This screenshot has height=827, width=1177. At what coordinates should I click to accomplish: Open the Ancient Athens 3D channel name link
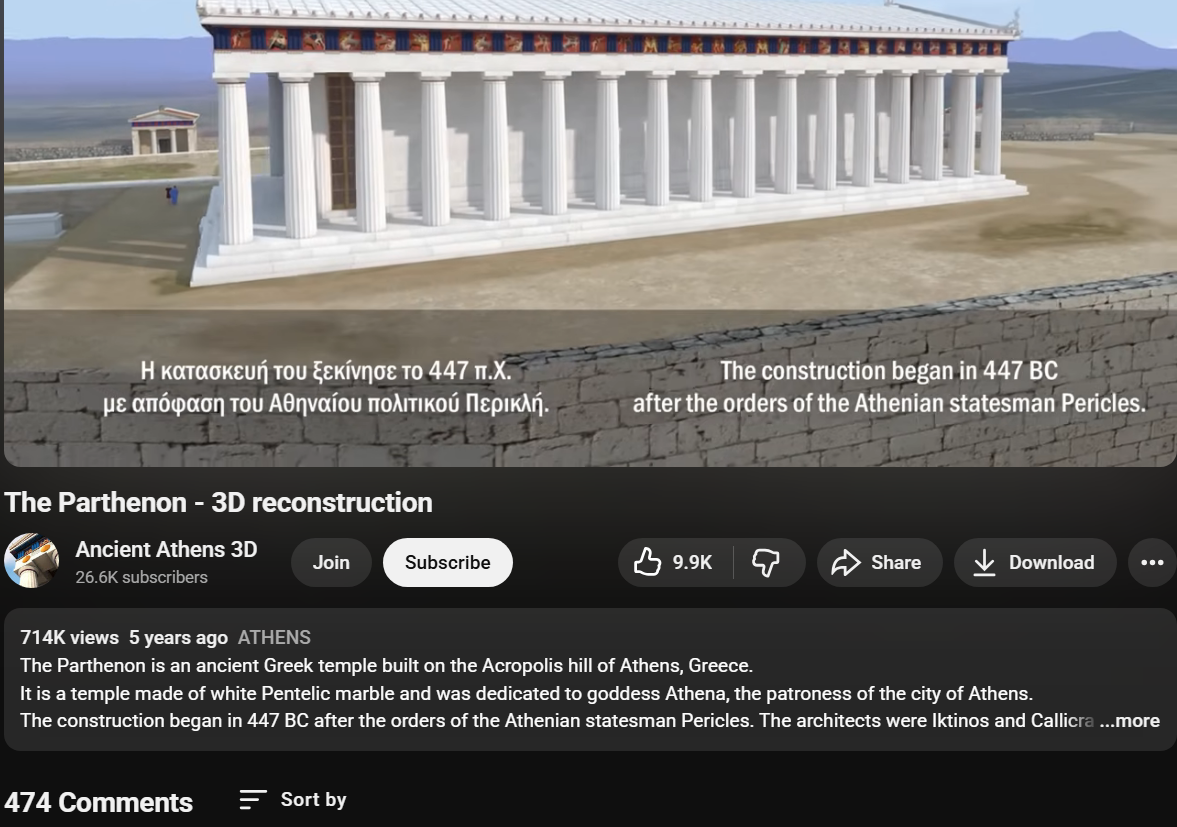[166, 549]
